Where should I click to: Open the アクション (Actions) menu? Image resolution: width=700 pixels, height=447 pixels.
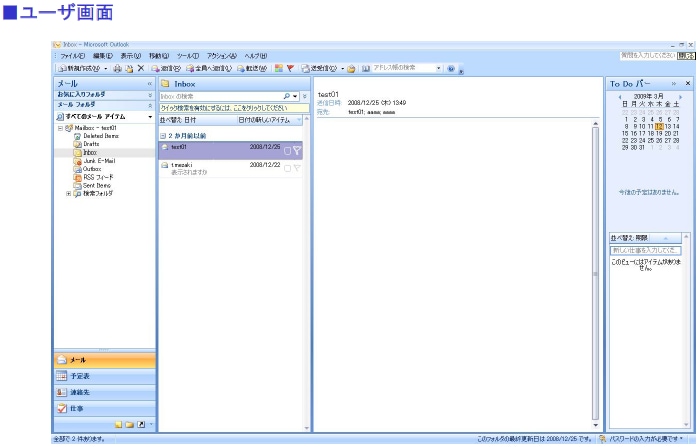221,56
